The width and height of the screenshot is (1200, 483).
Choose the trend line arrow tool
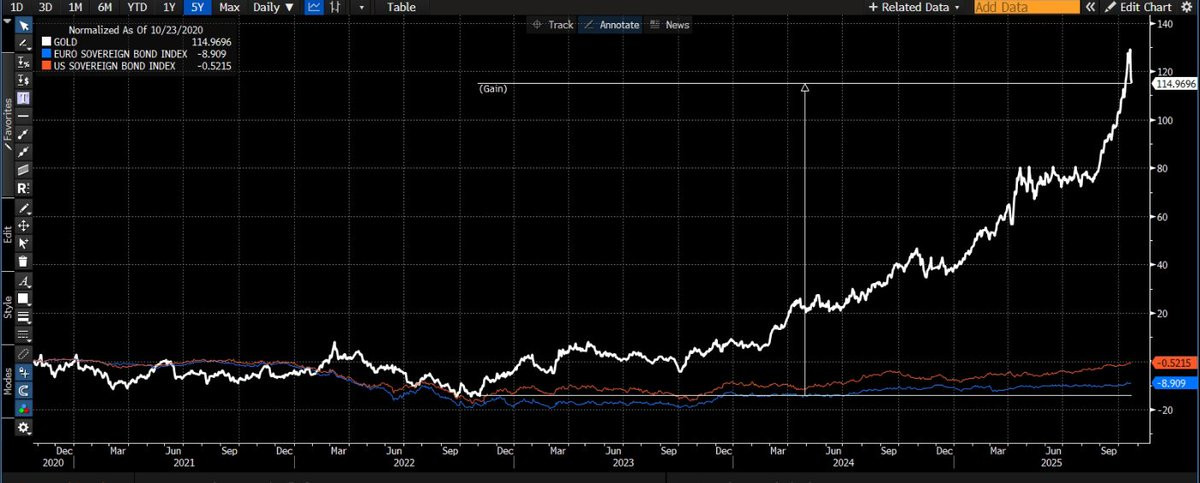pos(24,152)
